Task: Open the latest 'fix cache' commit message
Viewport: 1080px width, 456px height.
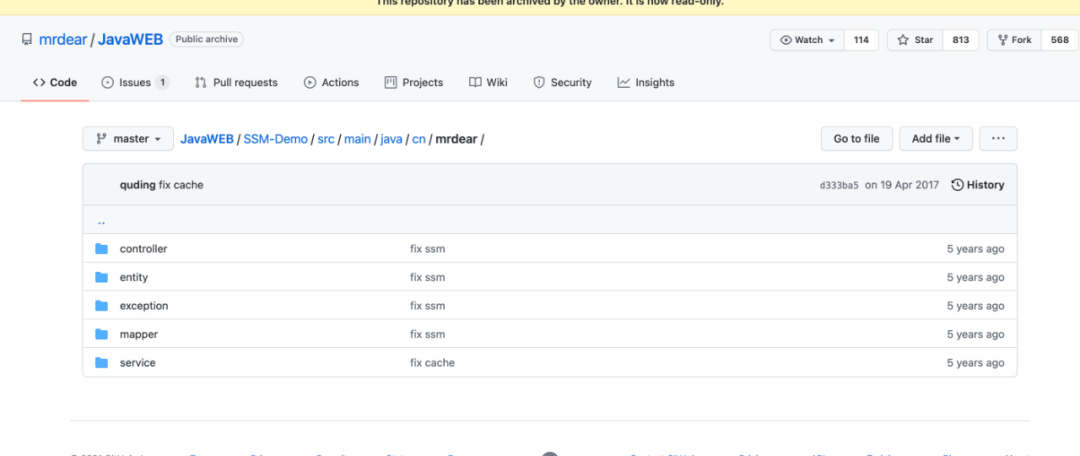Action: (x=181, y=185)
